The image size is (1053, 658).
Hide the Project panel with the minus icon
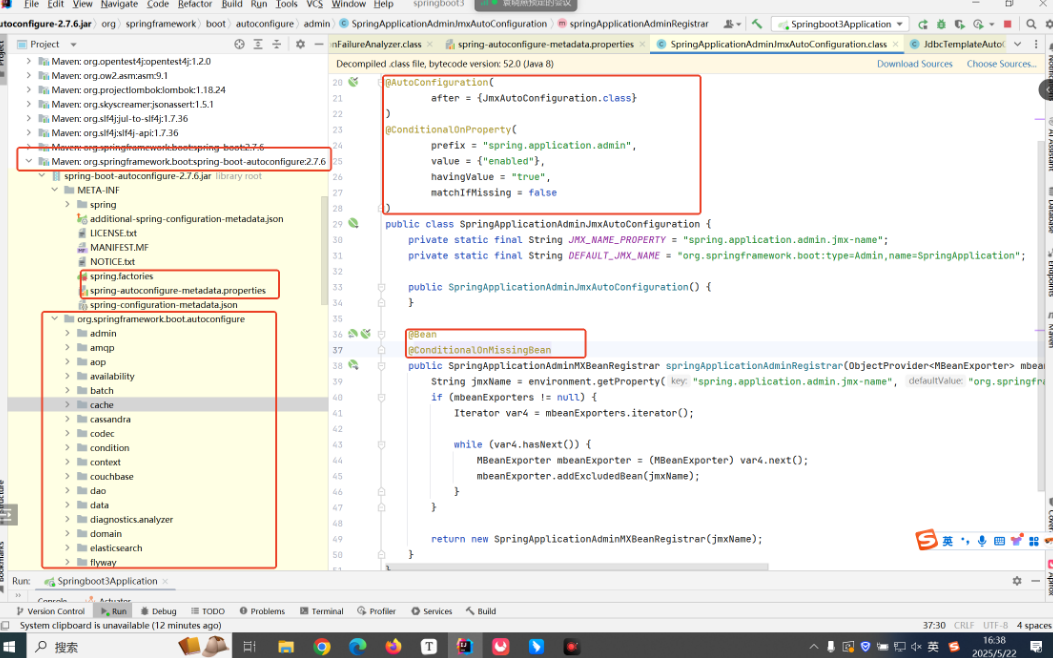pyautogui.click(x=319, y=44)
